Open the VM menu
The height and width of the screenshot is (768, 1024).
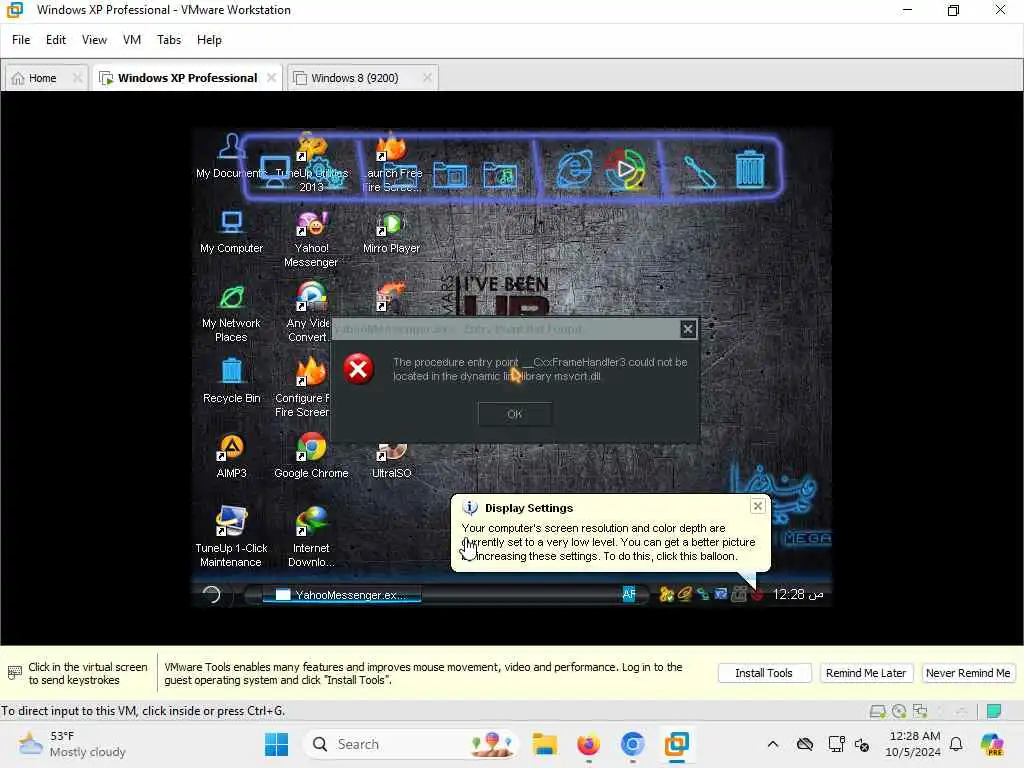132,40
